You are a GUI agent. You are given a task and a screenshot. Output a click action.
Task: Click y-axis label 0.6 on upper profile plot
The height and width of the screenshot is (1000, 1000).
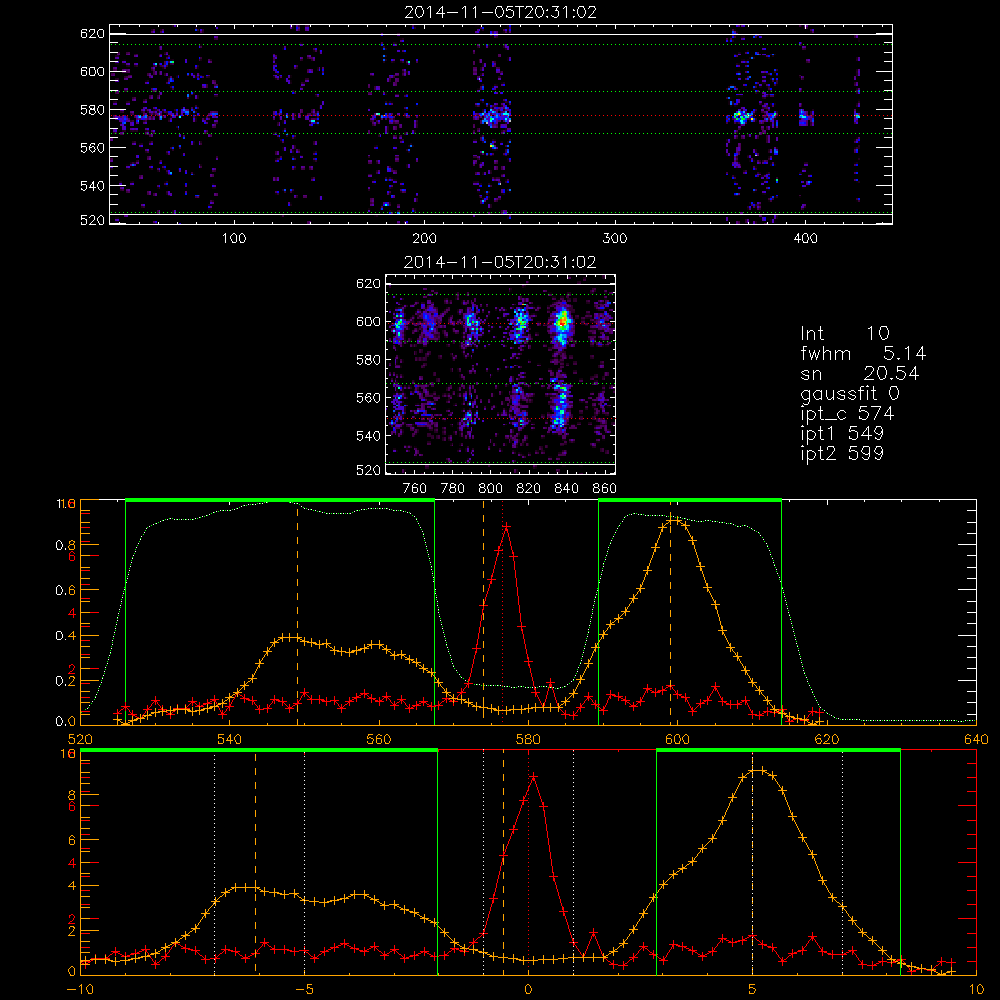(65, 591)
